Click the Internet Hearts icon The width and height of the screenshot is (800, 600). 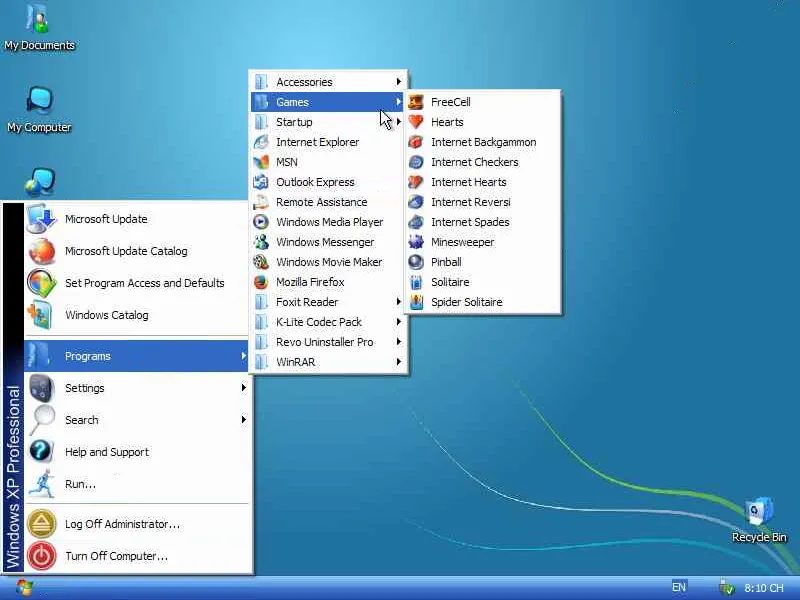tap(416, 182)
